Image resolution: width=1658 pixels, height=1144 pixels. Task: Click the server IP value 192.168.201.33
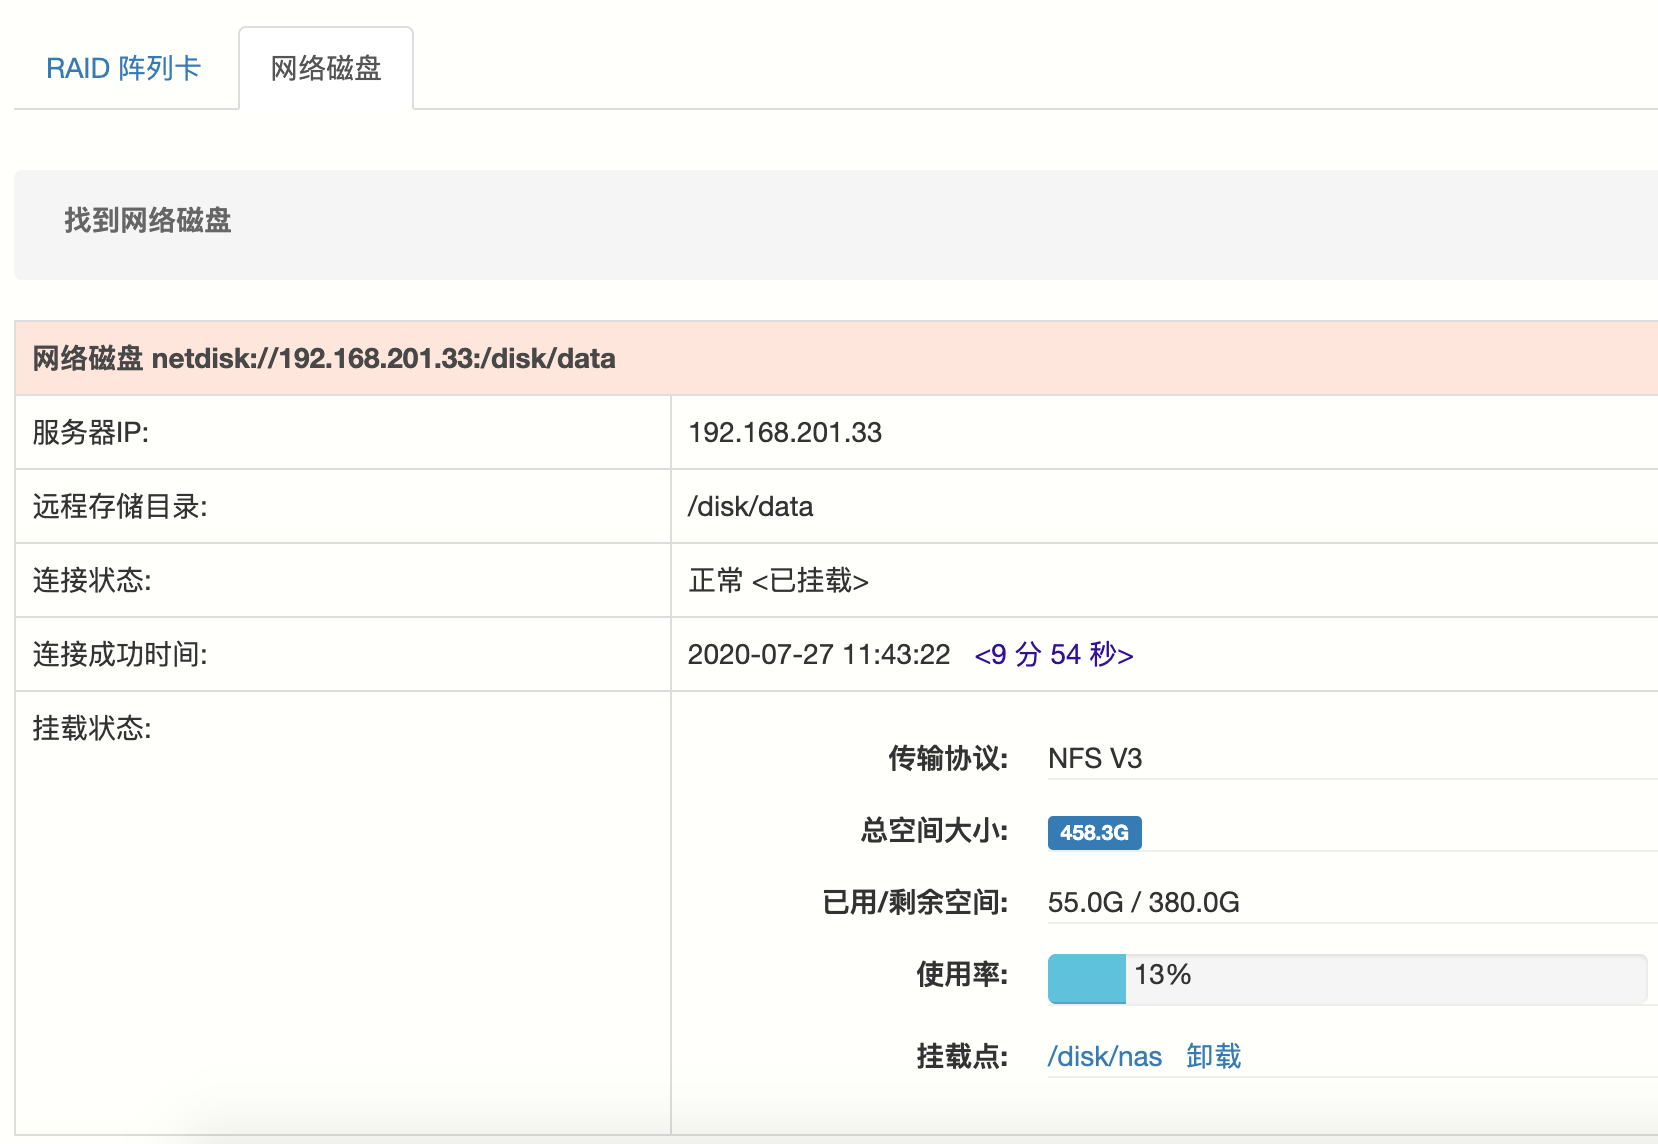(785, 432)
